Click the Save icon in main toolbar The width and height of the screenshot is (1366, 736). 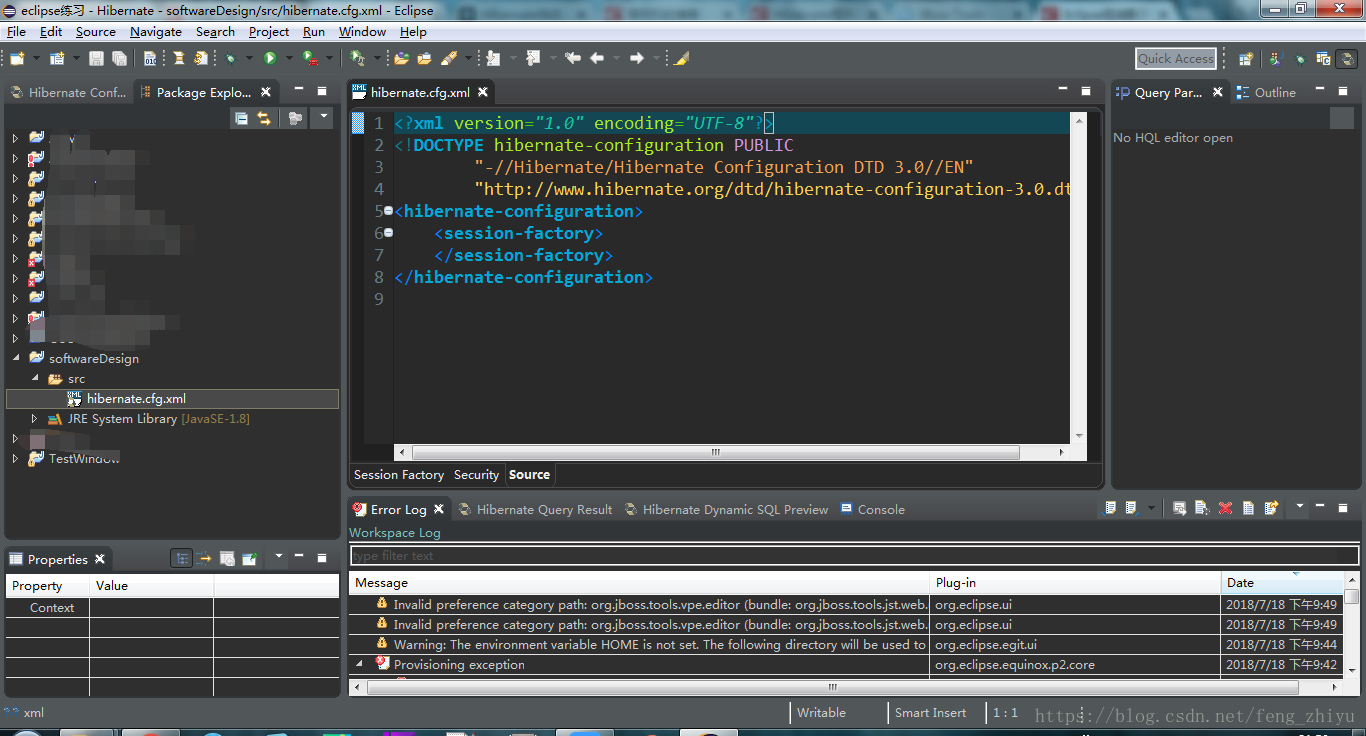click(x=96, y=59)
